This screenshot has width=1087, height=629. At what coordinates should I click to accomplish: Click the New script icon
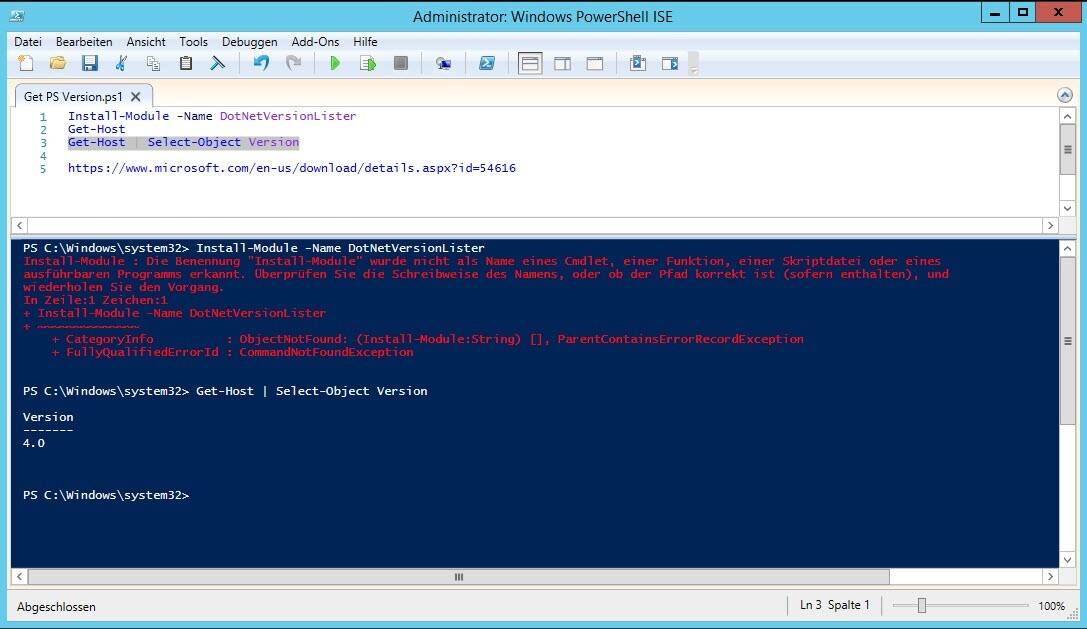point(26,64)
